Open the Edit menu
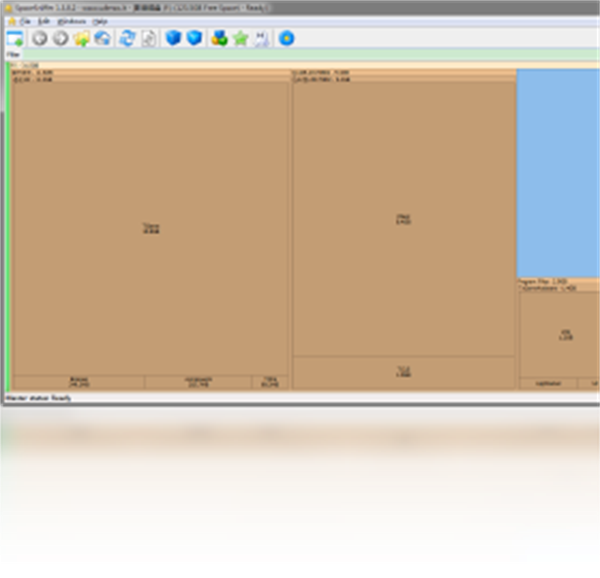Screen dimensions: 600x578 coord(44,21)
